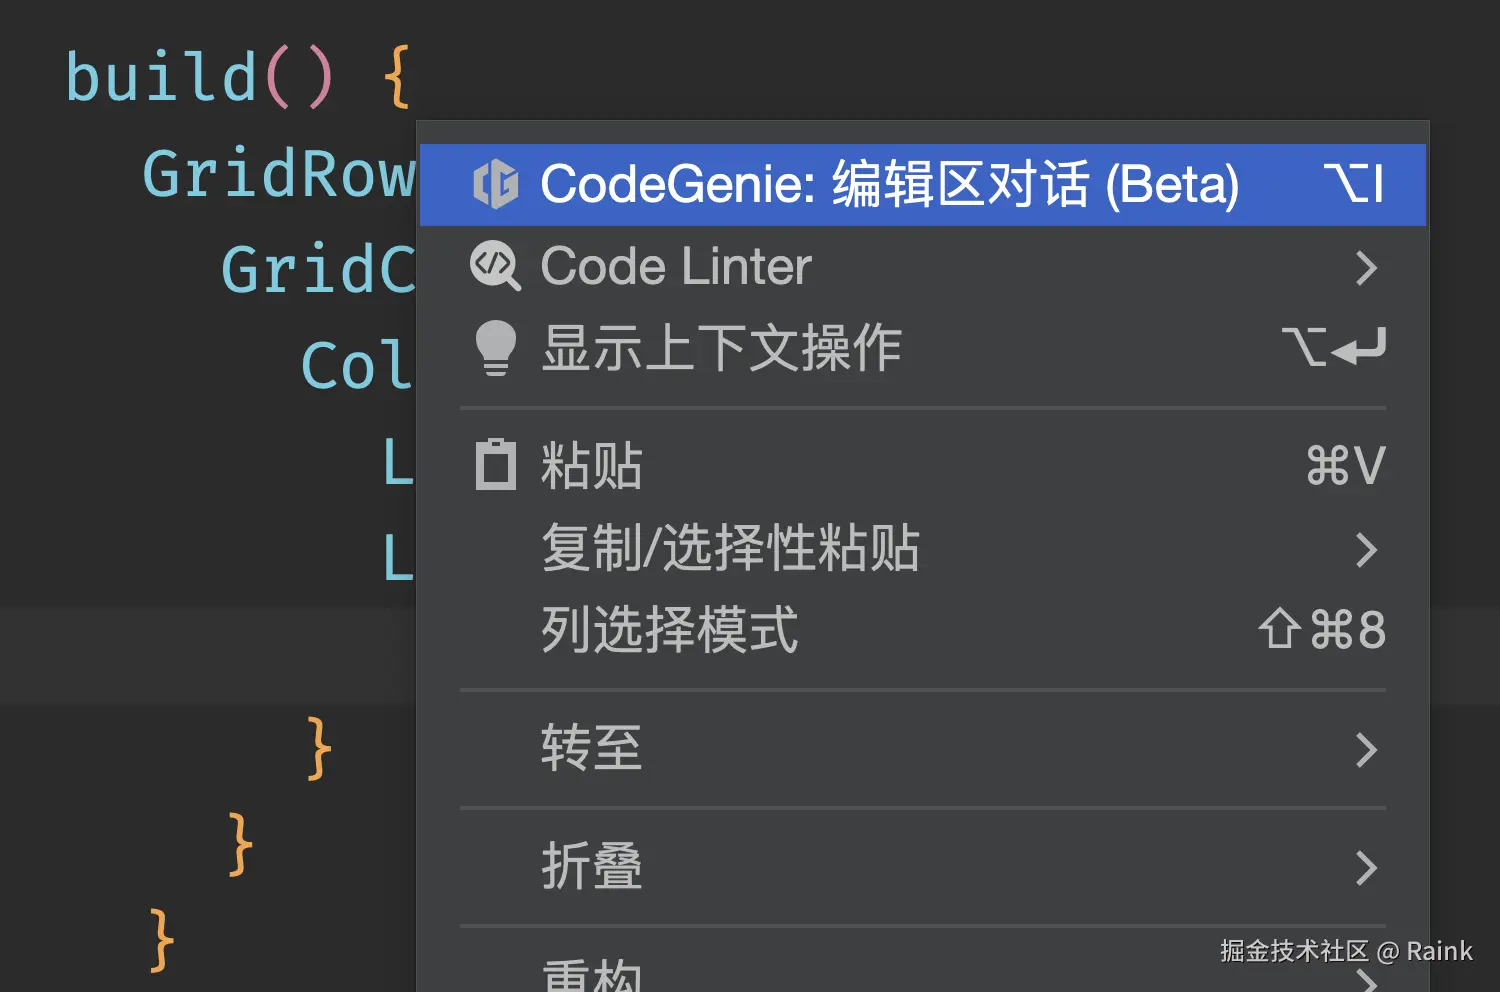The height and width of the screenshot is (992, 1500).
Task: Click the innermost closing orange brace
Action: click(318, 748)
